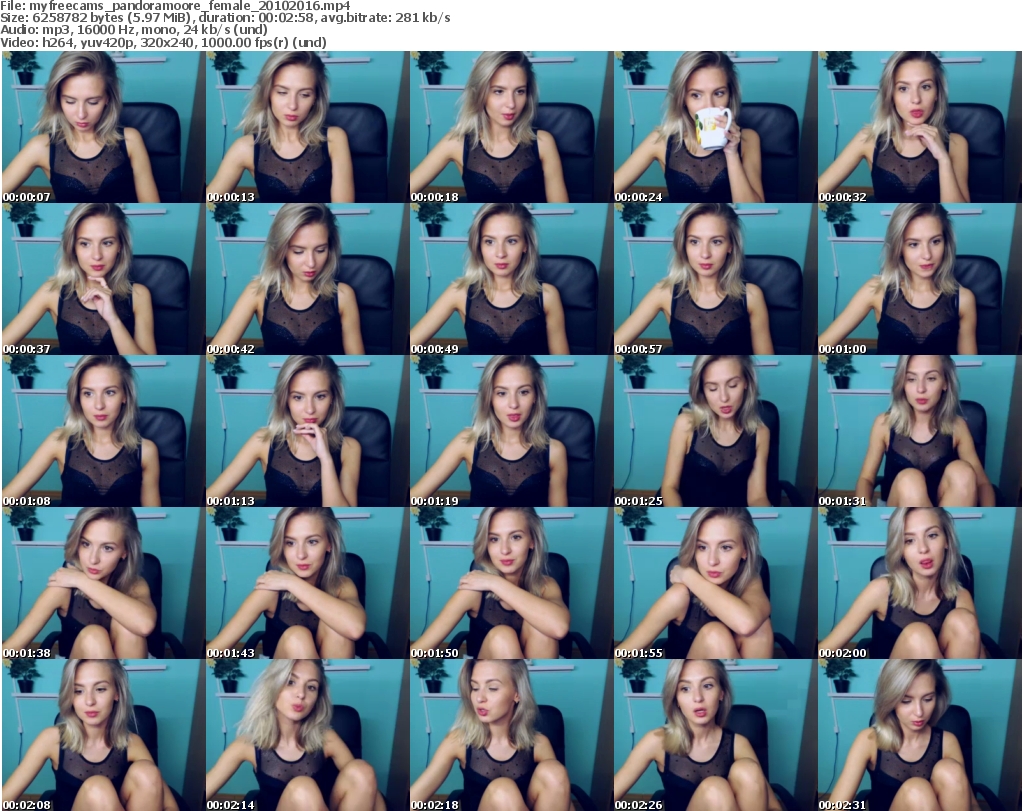The height and width of the screenshot is (811, 1024).
Task: Open the frame at 00:00:24 with mug
Action: pyautogui.click(x=715, y=127)
